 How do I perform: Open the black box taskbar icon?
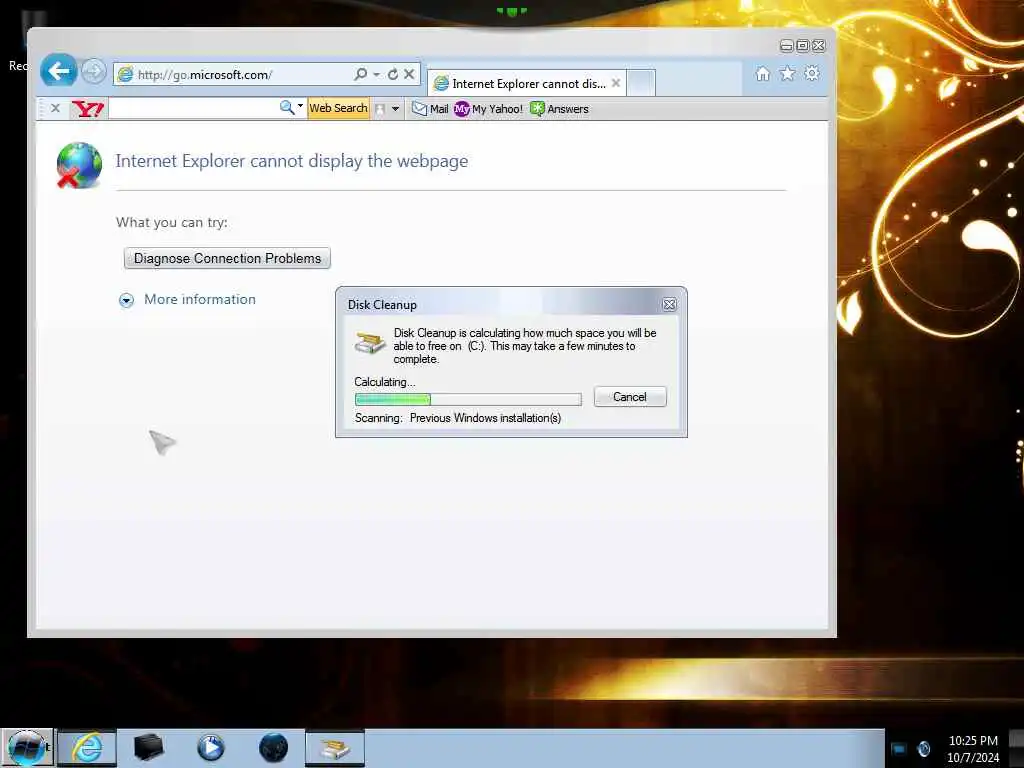click(x=148, y=748)
